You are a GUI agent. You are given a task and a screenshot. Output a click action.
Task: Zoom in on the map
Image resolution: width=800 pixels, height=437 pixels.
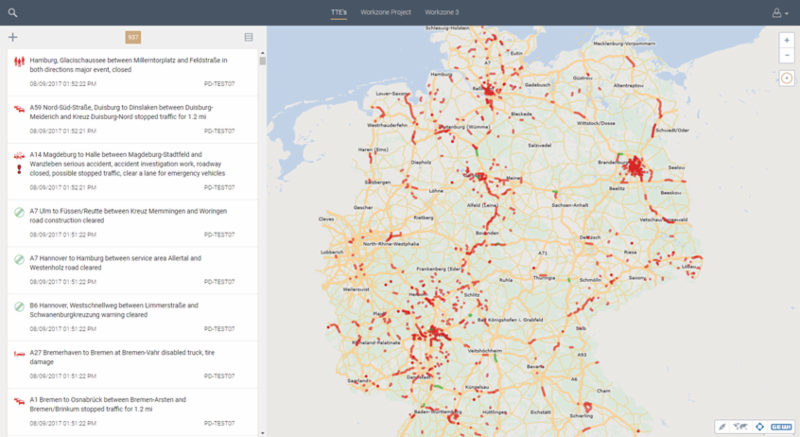786,38
